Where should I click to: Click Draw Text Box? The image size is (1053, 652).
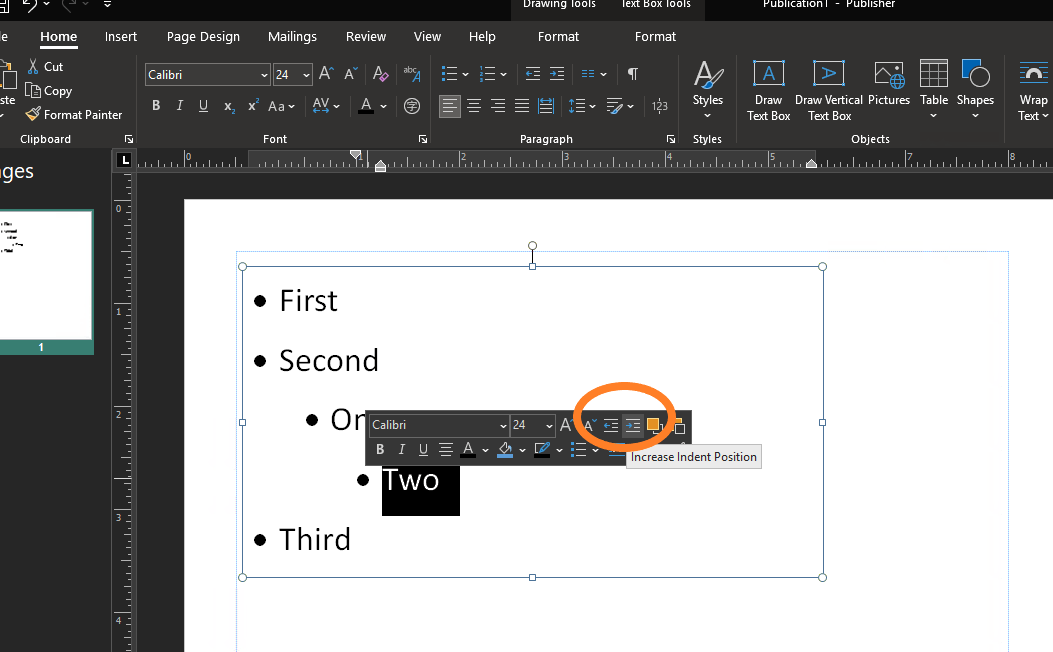pyautogui.click(x=769, y=91)
